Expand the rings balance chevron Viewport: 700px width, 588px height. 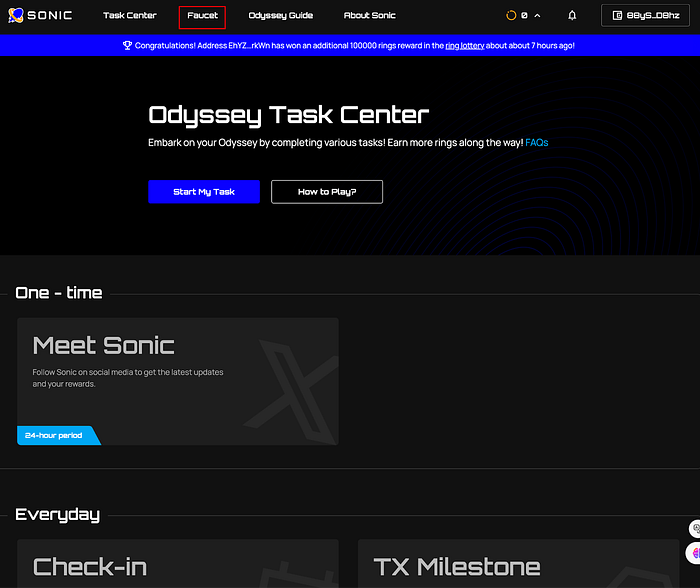pos(538,16)
